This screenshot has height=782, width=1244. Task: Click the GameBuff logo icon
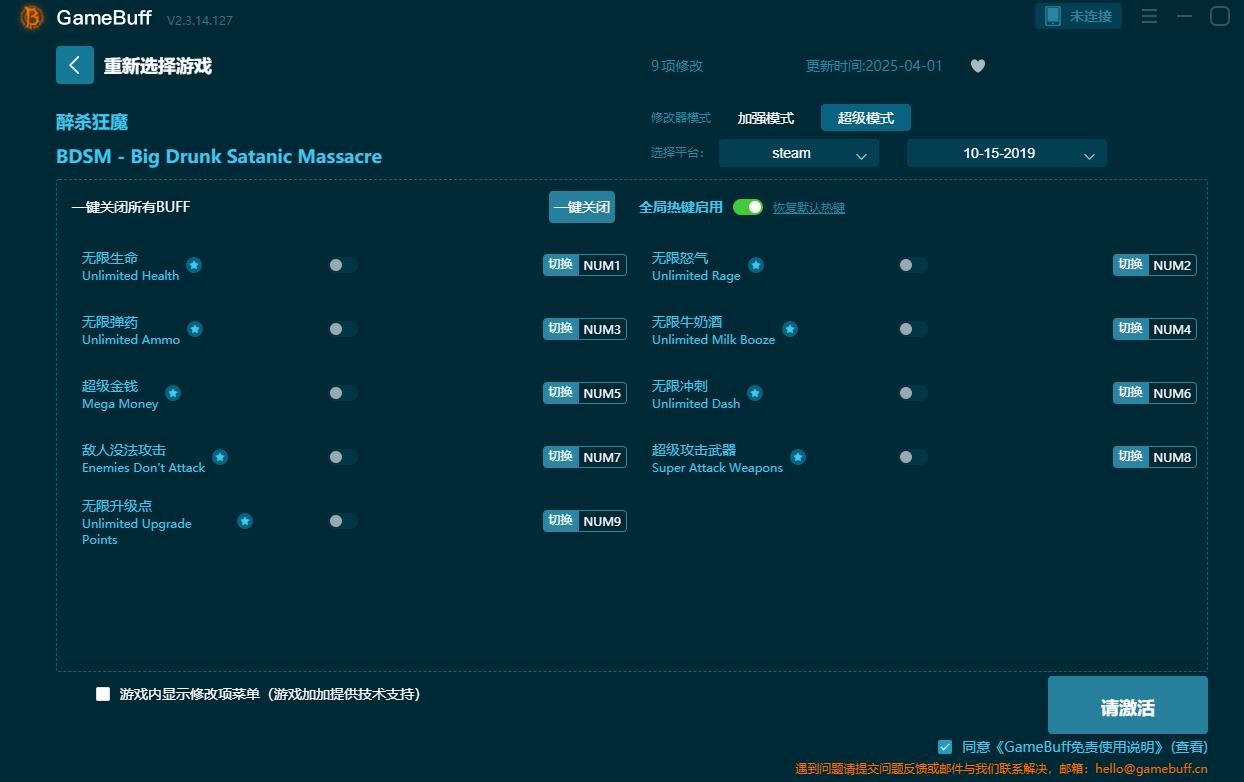point(32,17)
